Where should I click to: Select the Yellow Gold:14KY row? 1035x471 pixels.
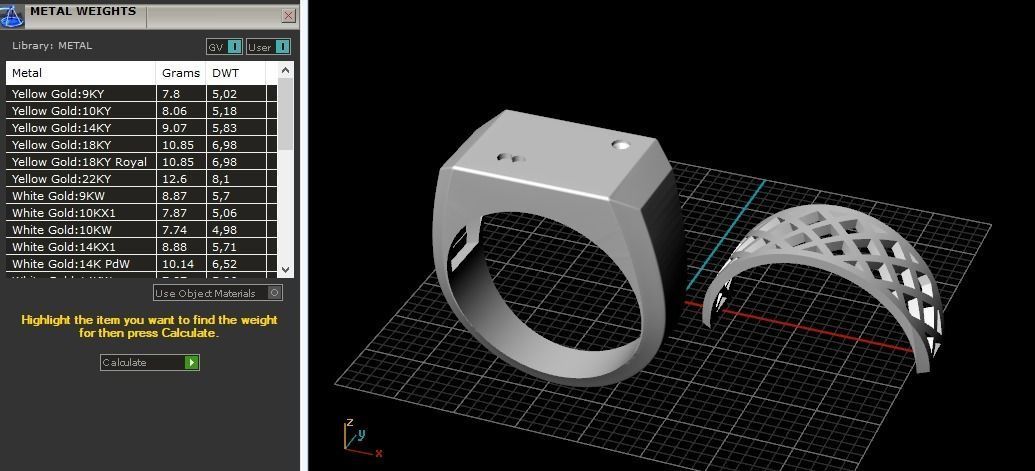pos(141,128)
